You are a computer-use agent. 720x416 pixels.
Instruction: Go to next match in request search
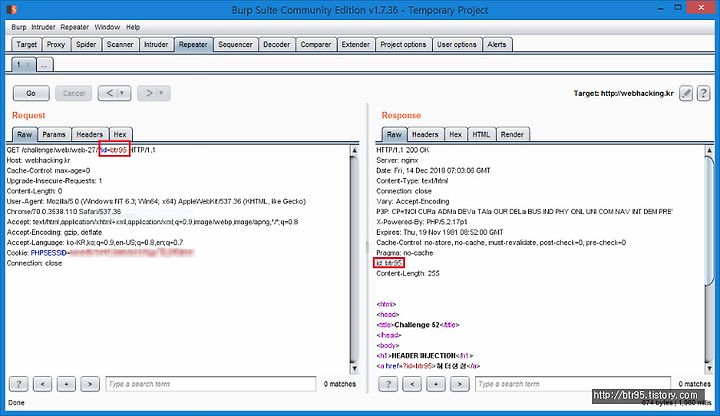pos(90,384)
